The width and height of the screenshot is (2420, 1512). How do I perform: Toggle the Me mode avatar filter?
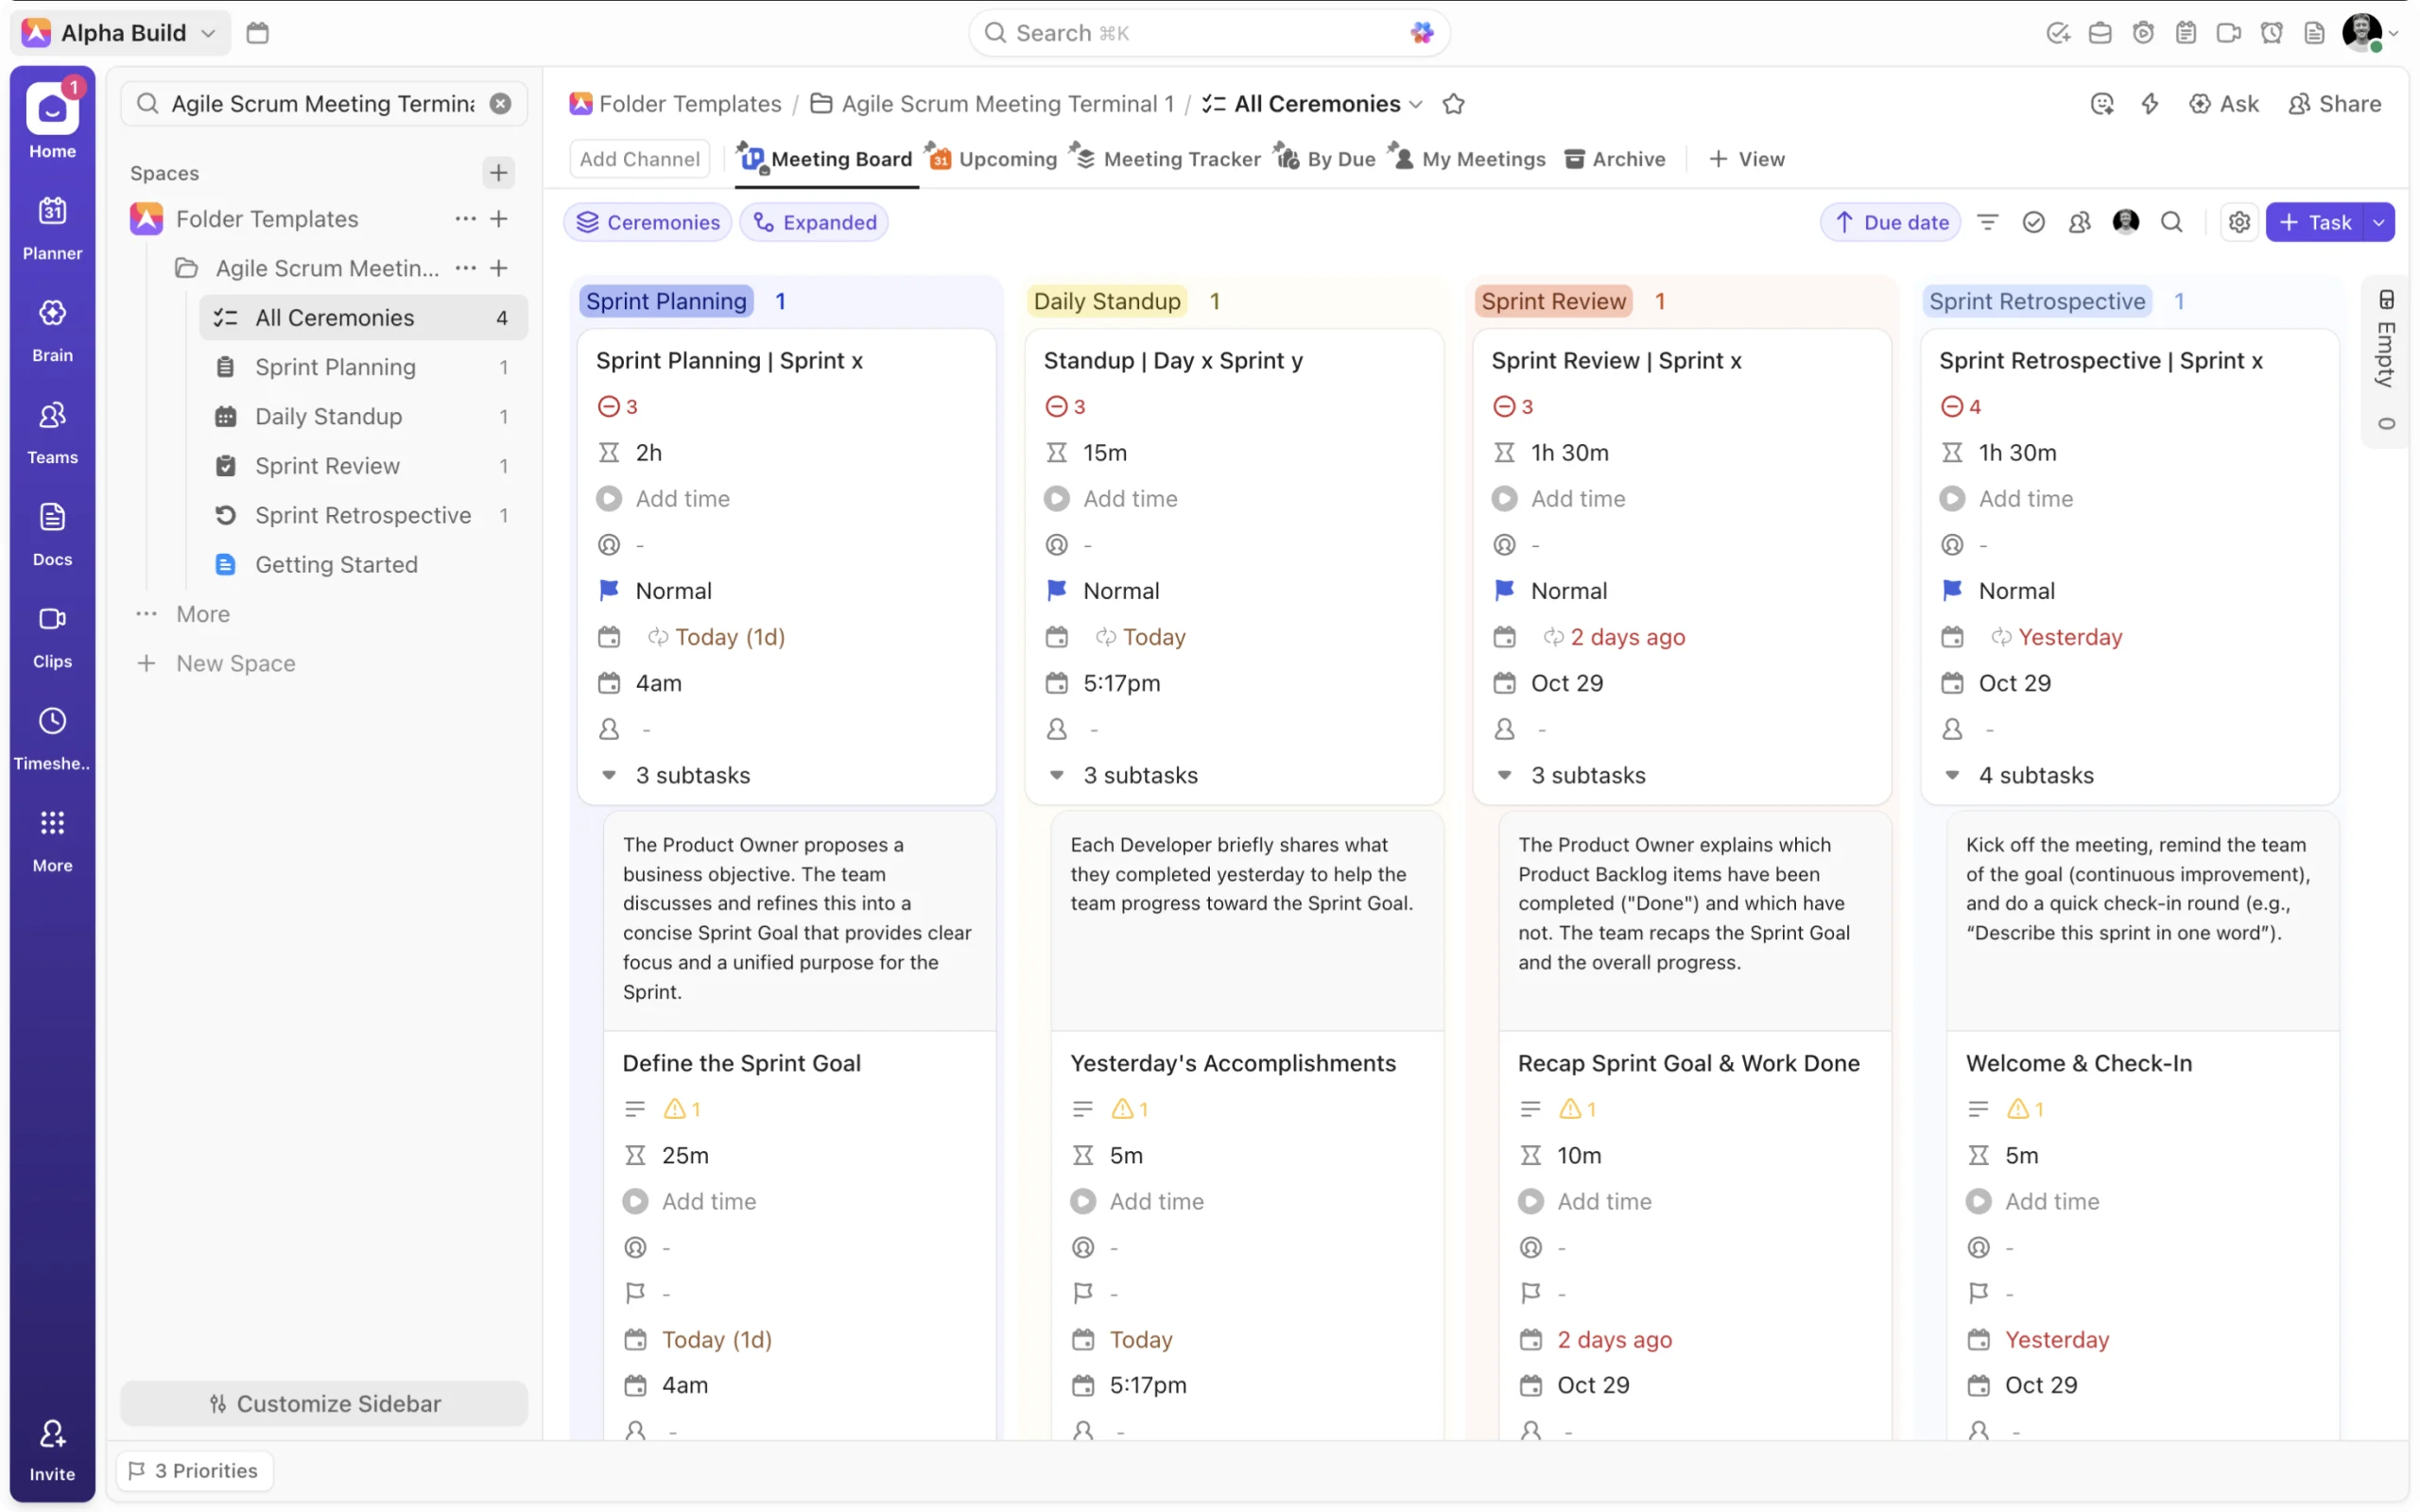point(2125,222)
